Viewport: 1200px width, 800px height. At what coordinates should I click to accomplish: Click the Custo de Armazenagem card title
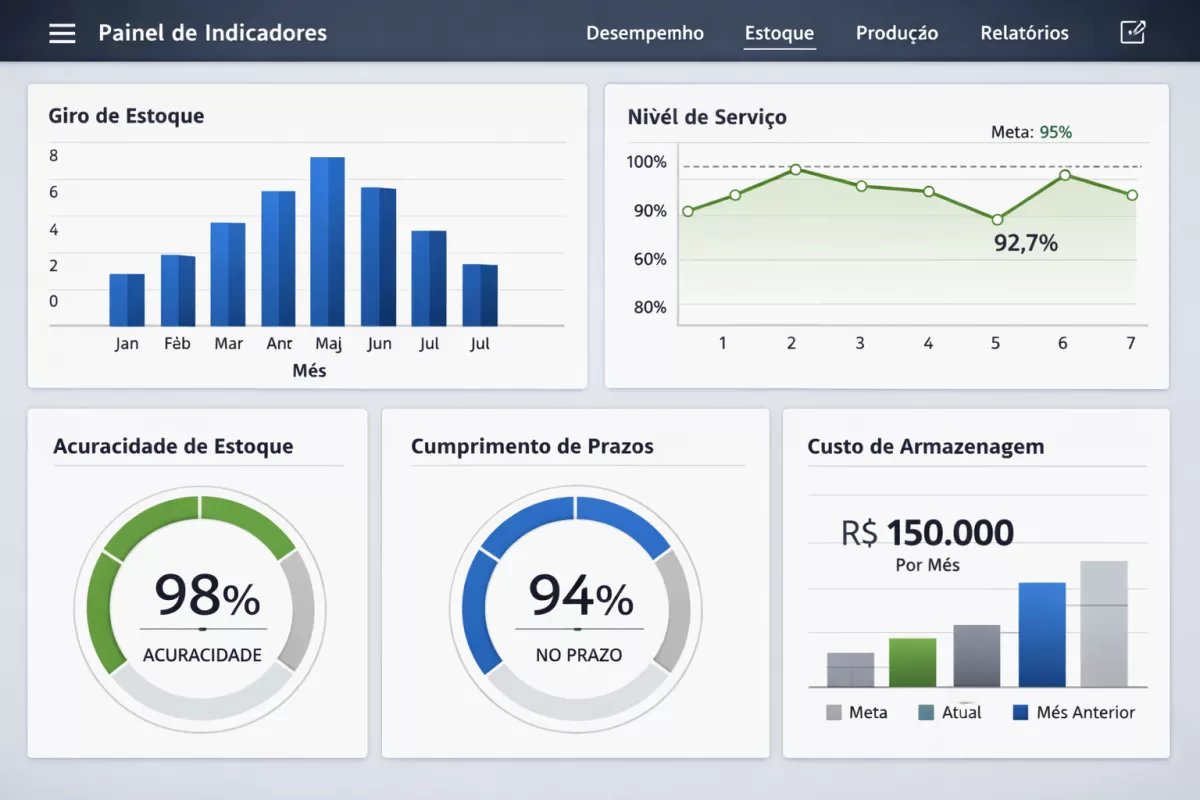(x=926, y=446)
